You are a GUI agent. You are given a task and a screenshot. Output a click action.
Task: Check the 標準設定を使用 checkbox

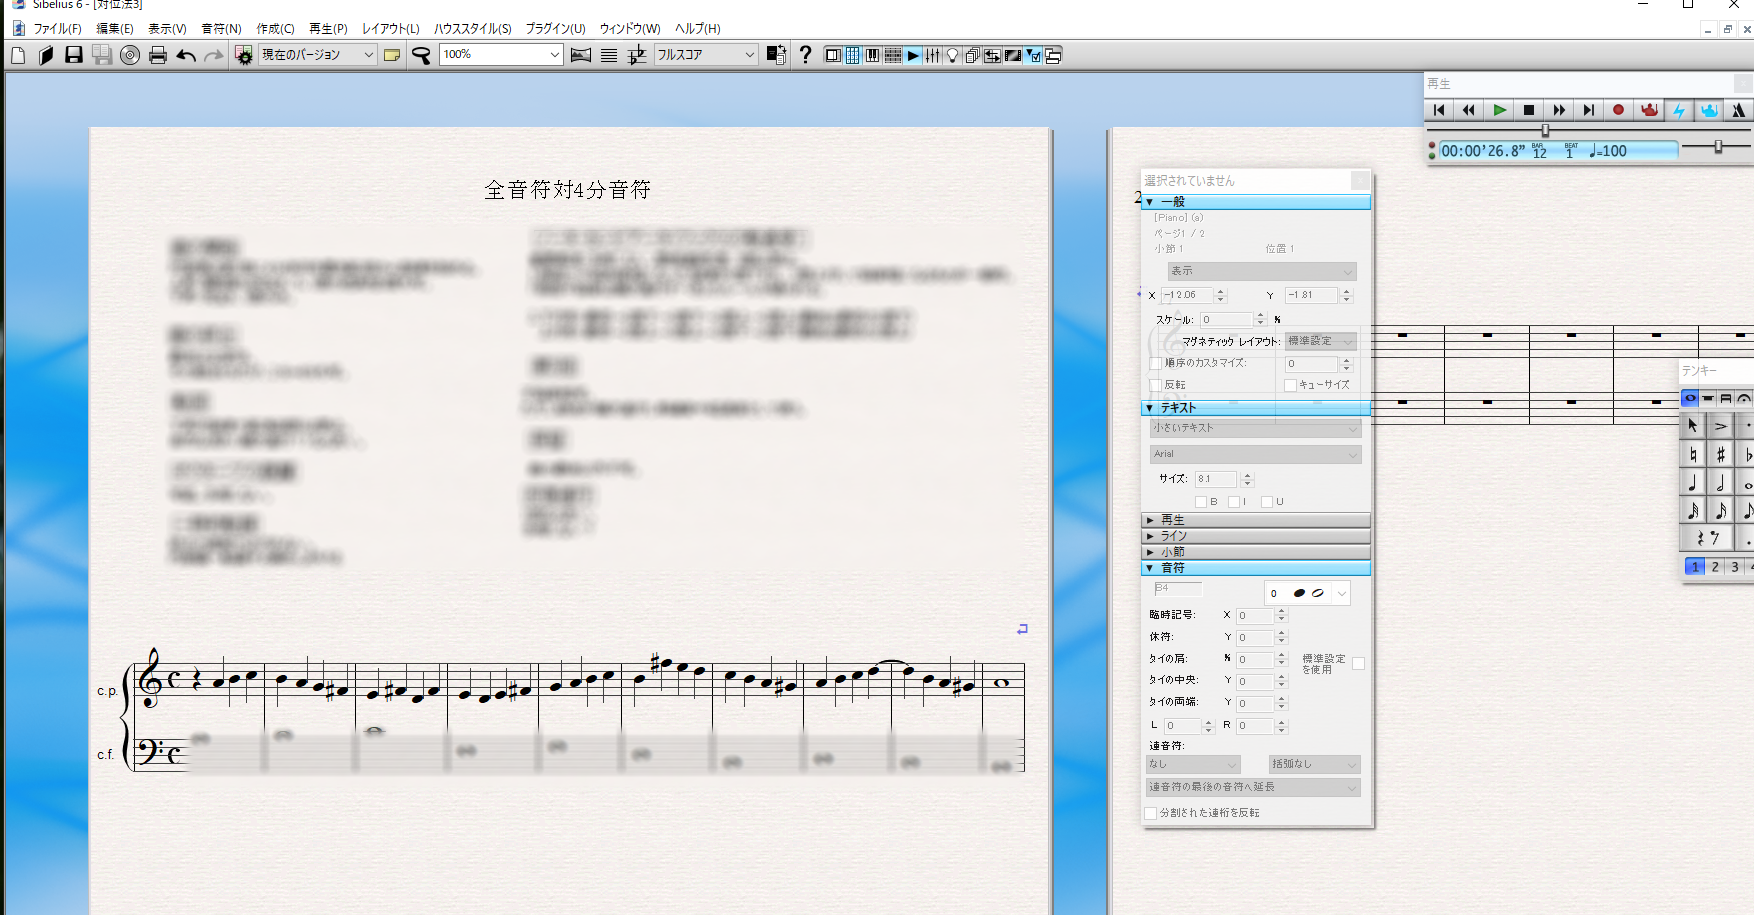[x=1358, y=663]
